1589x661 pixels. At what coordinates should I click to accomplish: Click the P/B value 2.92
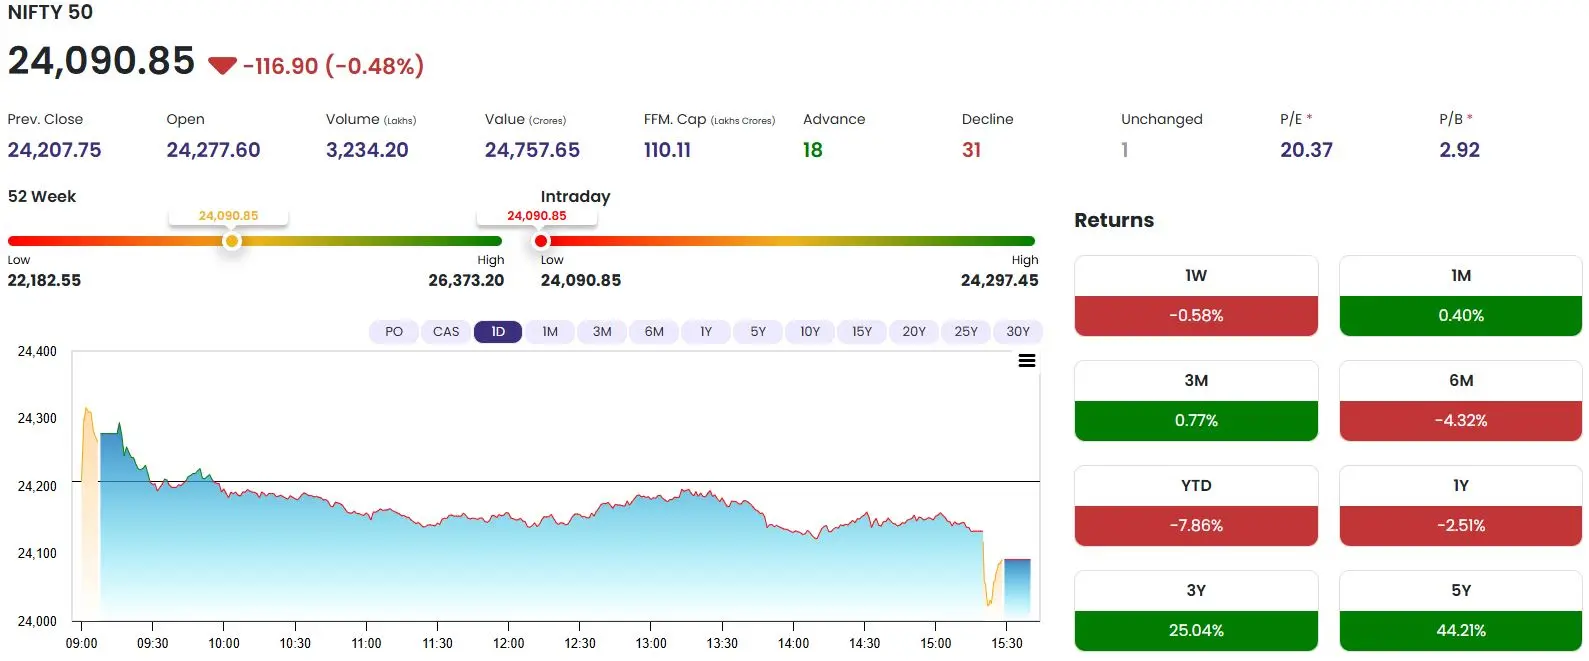[1459, 150]
